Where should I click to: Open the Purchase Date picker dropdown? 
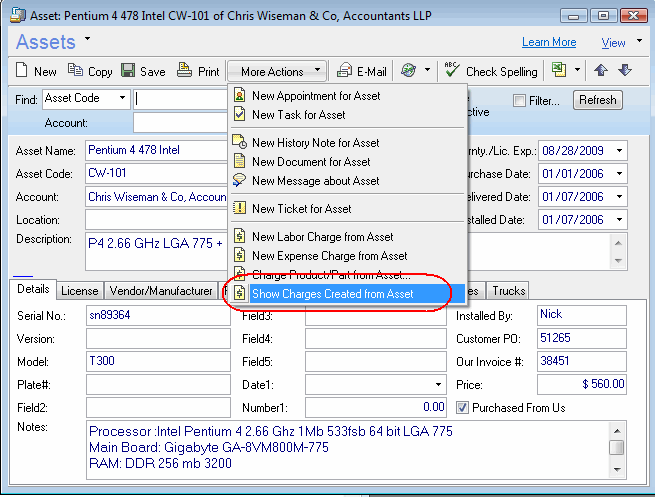click(x=619, y=172)
